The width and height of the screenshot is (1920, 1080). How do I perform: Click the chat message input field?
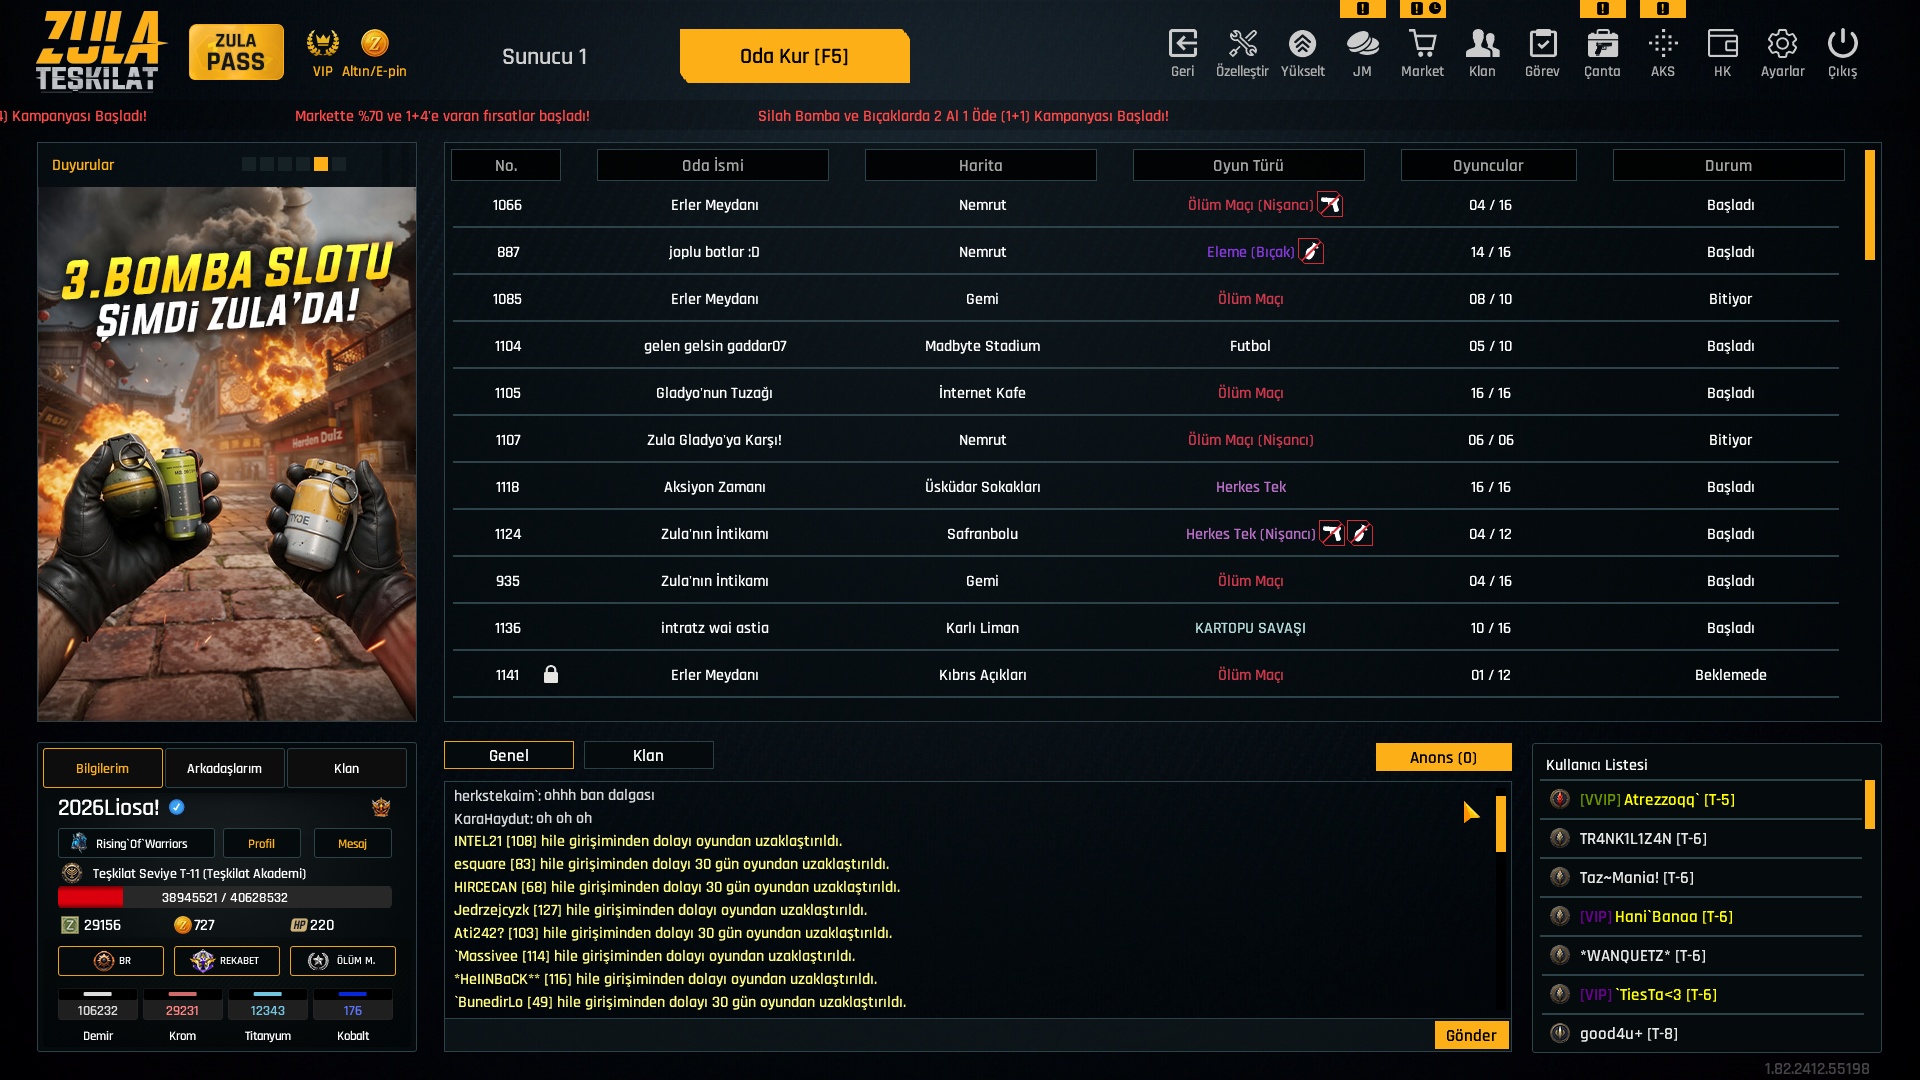tap(938, 1035)
